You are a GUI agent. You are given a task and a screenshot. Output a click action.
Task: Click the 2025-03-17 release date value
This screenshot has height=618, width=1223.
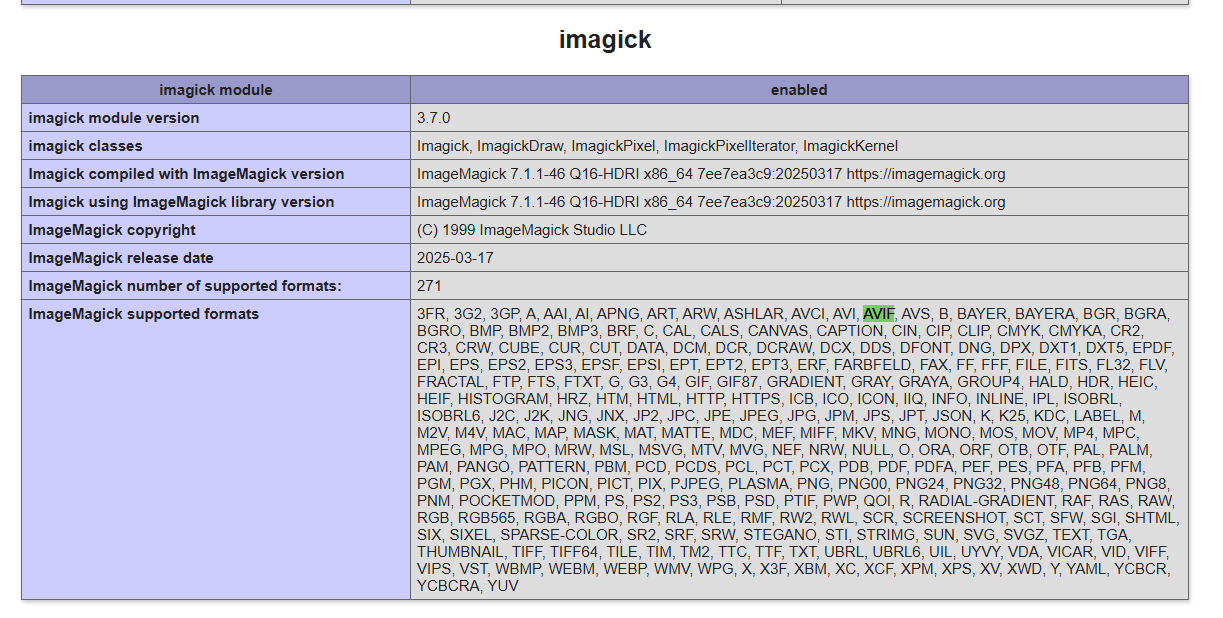pos(455,258)
